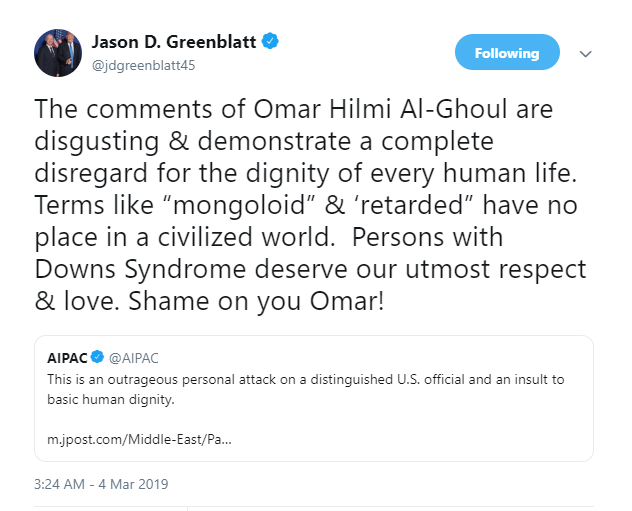
Task: Open the Jason D. Greenblatt display name link
Action: pyautogui.click(x=173, y=42)
